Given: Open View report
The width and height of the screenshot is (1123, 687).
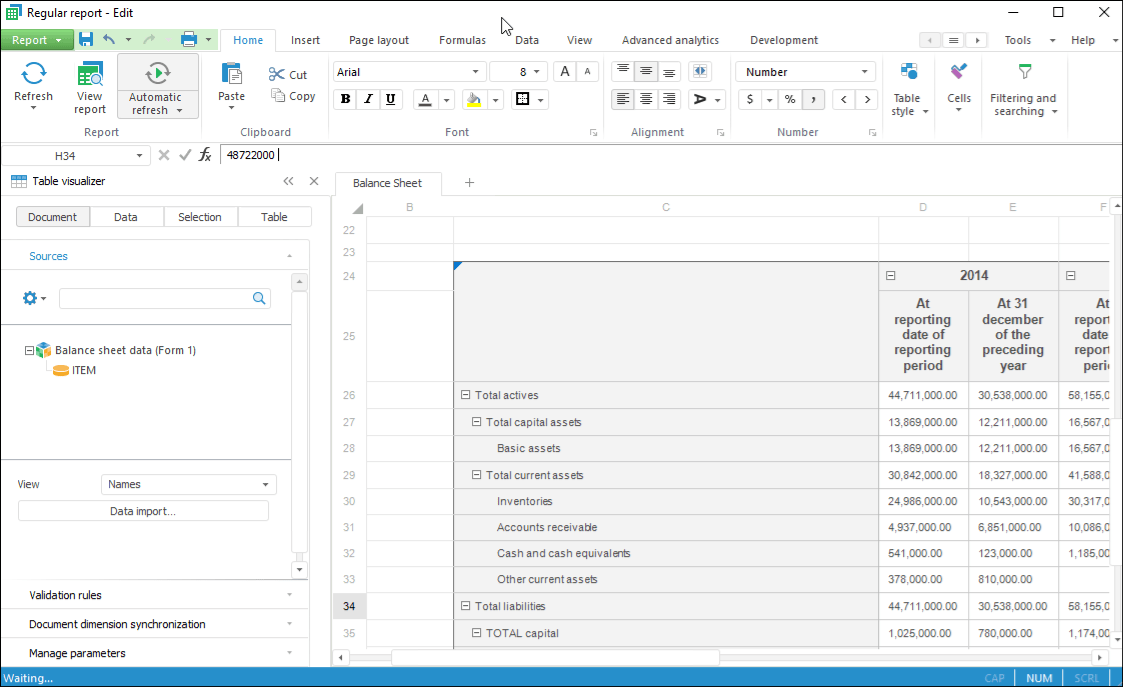Looking at the screenshot, I should point(90,86).
